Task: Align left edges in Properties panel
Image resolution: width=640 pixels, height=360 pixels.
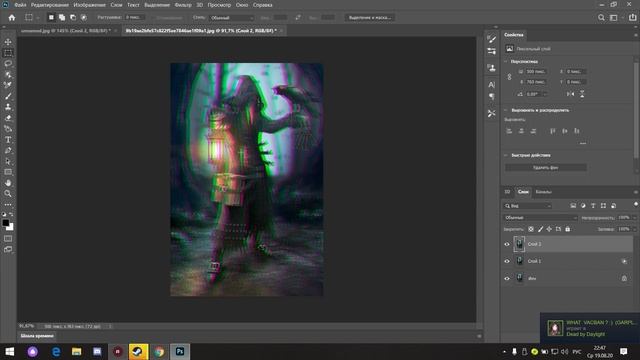Action: 509,131
